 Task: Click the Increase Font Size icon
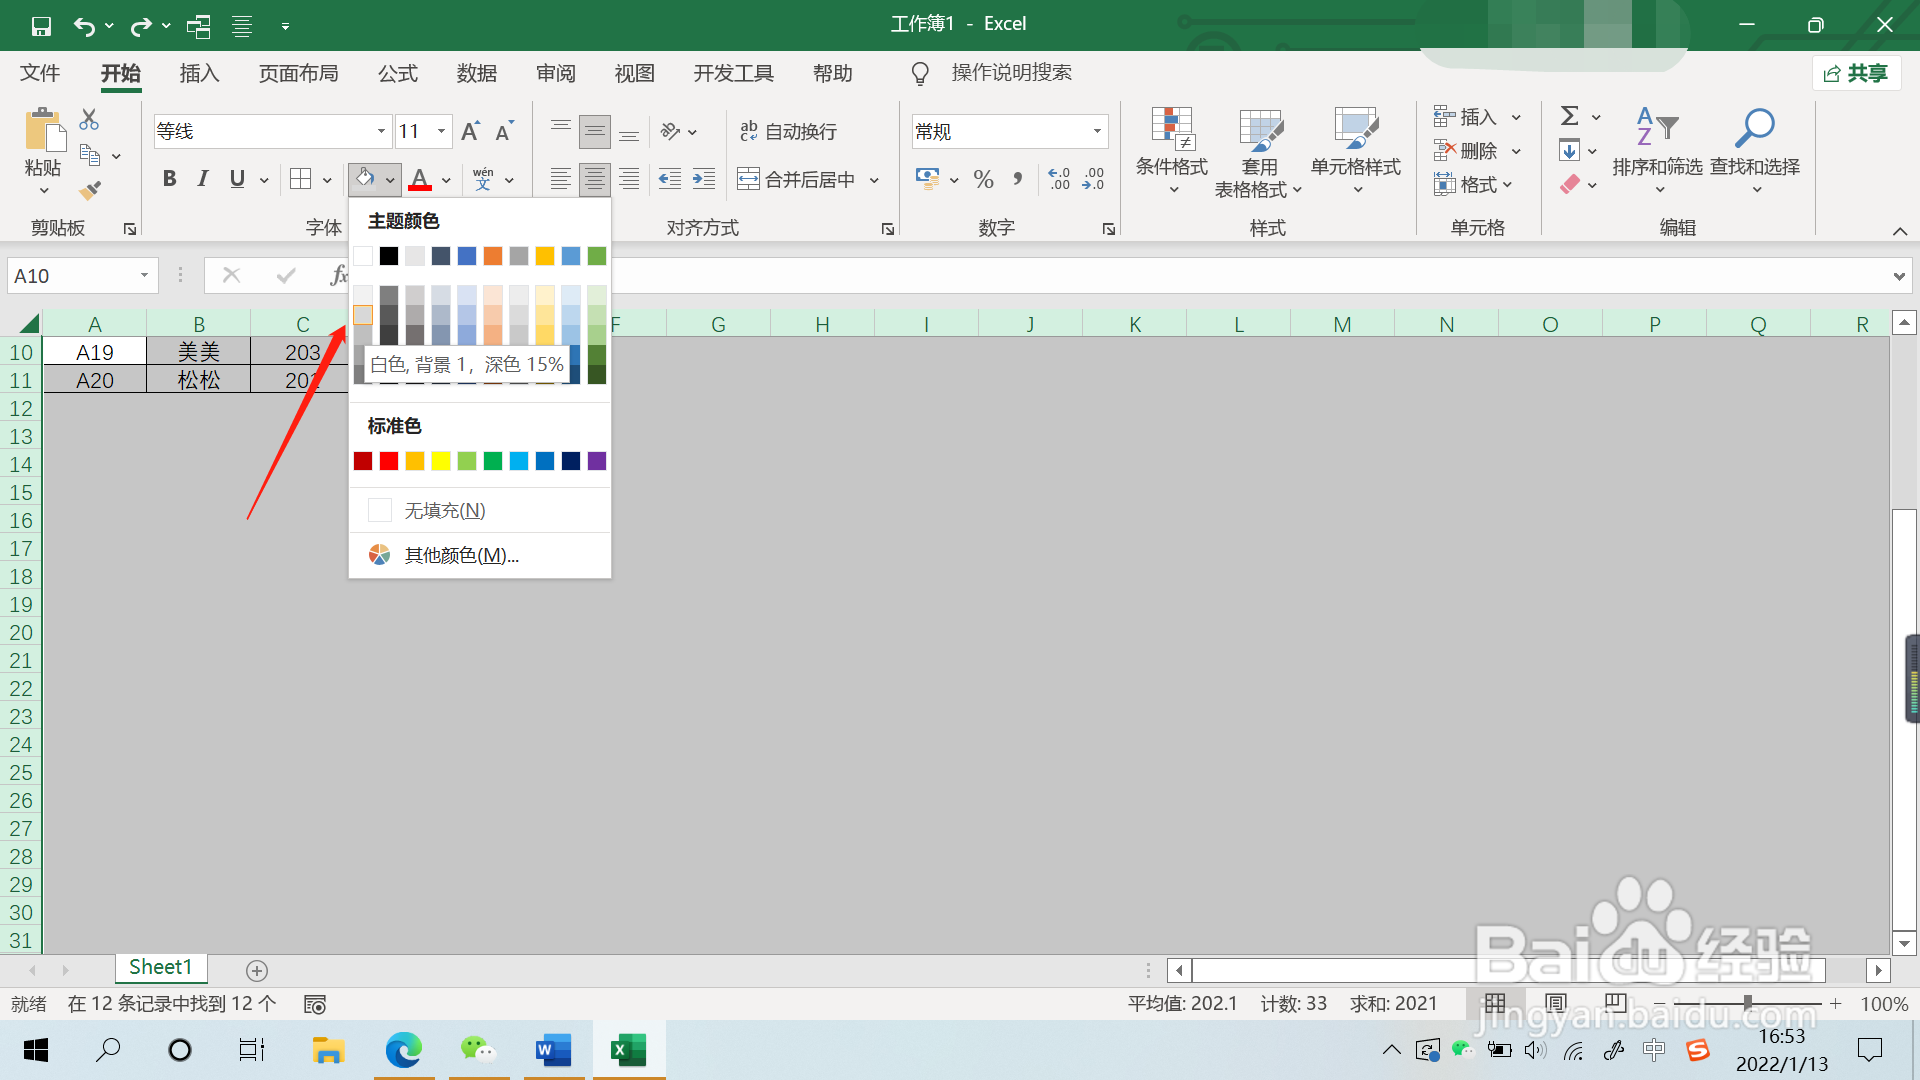pyautogui.click(x=470, y=131)
